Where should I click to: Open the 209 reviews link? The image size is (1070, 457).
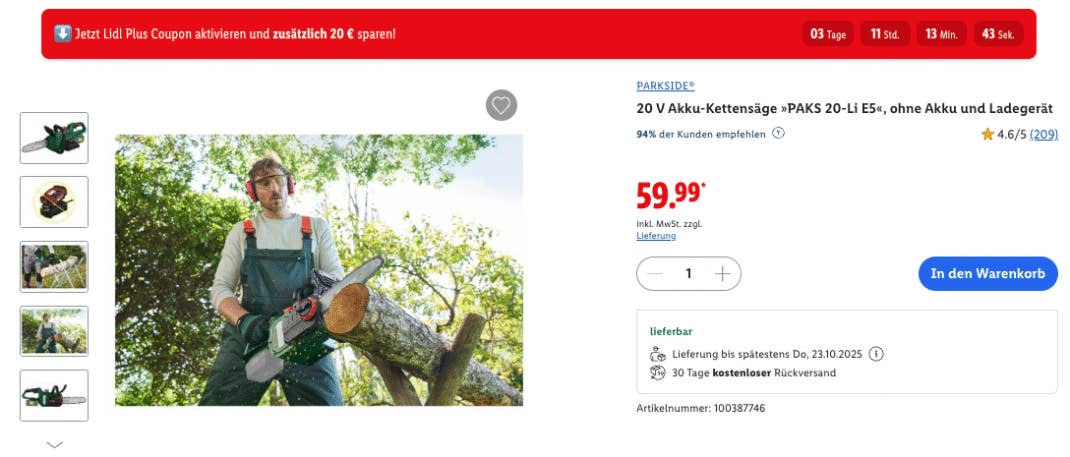[x=1044, y=134]
